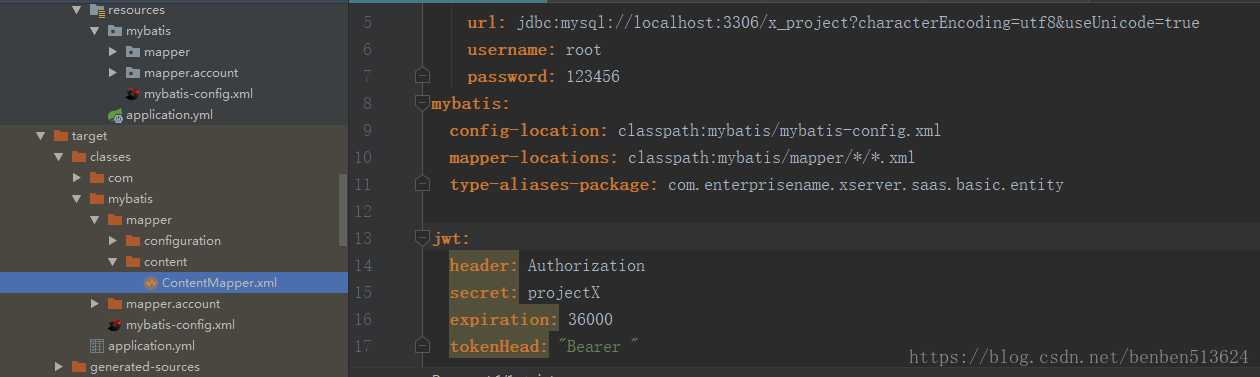Expand the com folder under classes
This screenshot has width=1260, height=377.
tap(77, 178)
